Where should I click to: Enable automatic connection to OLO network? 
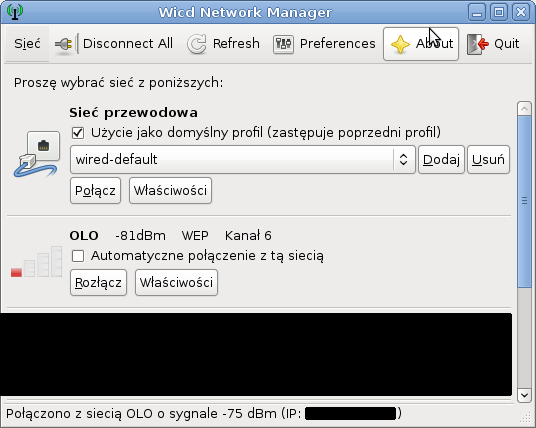pyautogui.click(x=78, y=256)
